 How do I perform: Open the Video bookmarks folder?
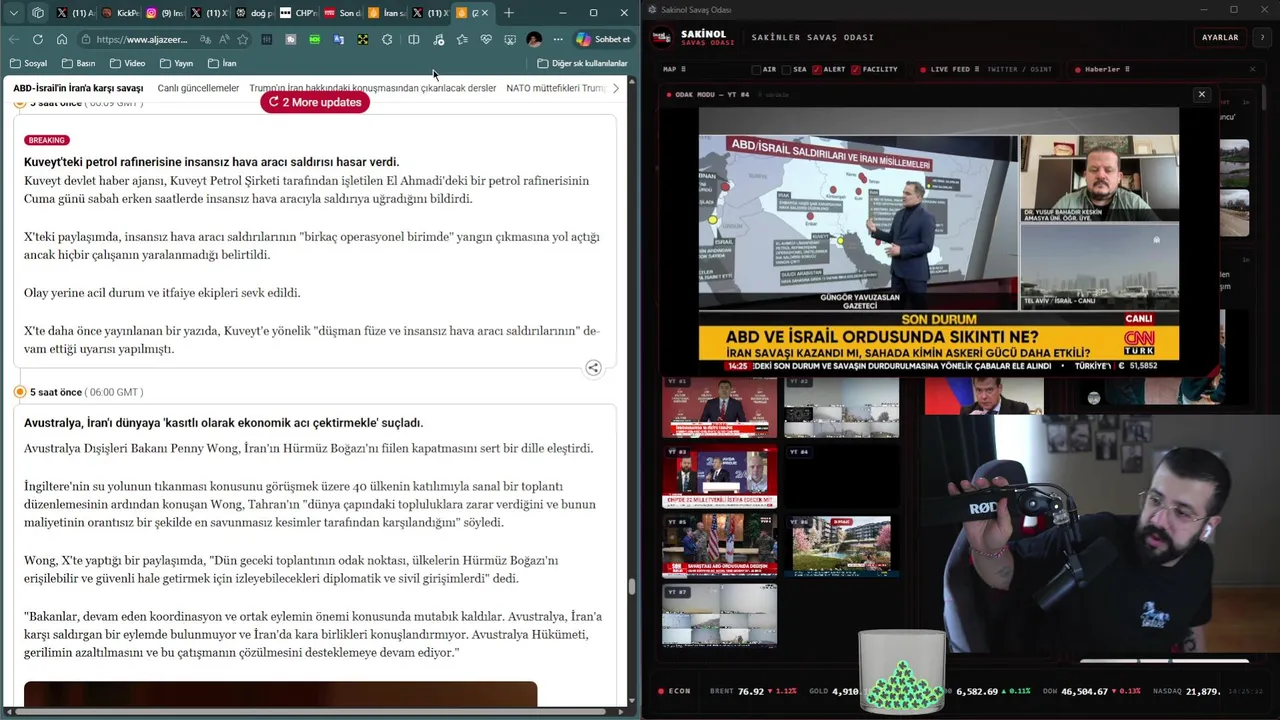tap(127, 63)
